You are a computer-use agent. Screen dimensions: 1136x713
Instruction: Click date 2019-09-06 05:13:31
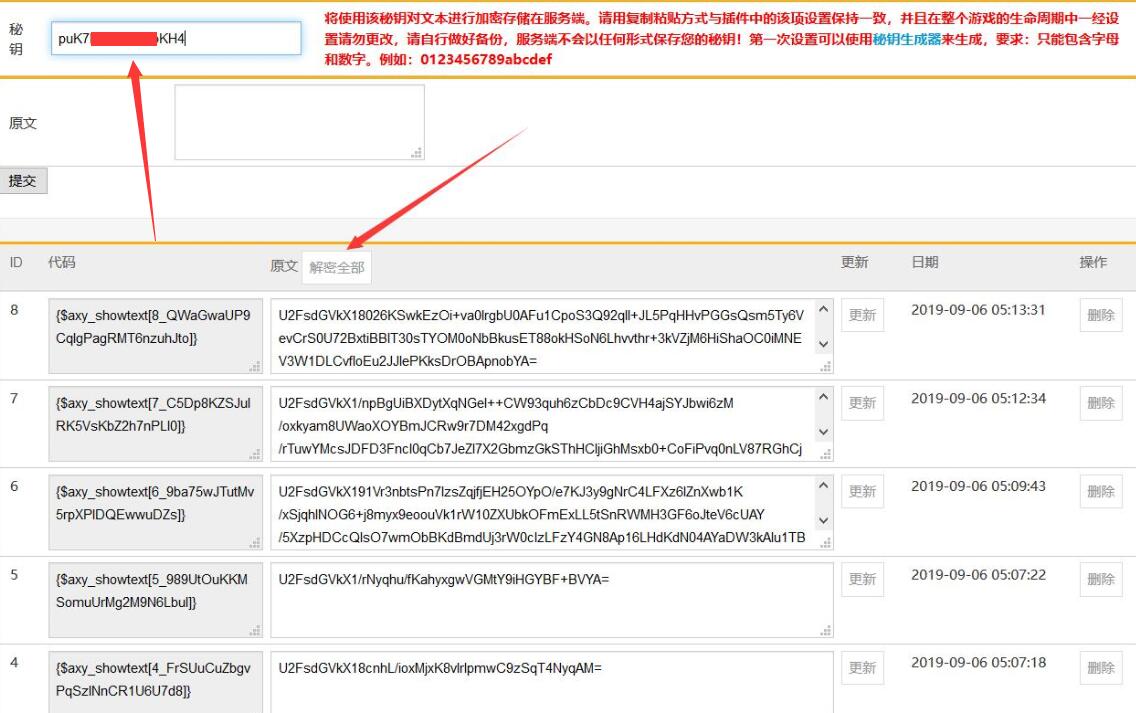pos(978,310)
